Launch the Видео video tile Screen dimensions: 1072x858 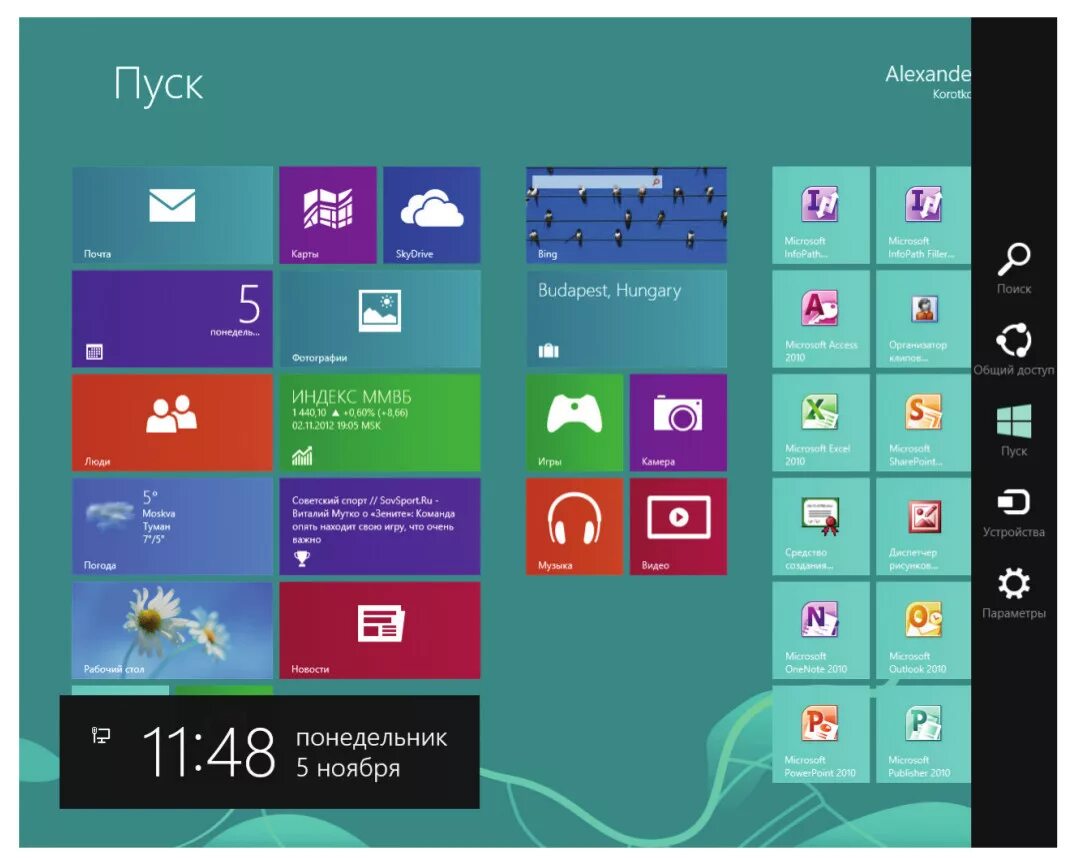click(679, 527)
